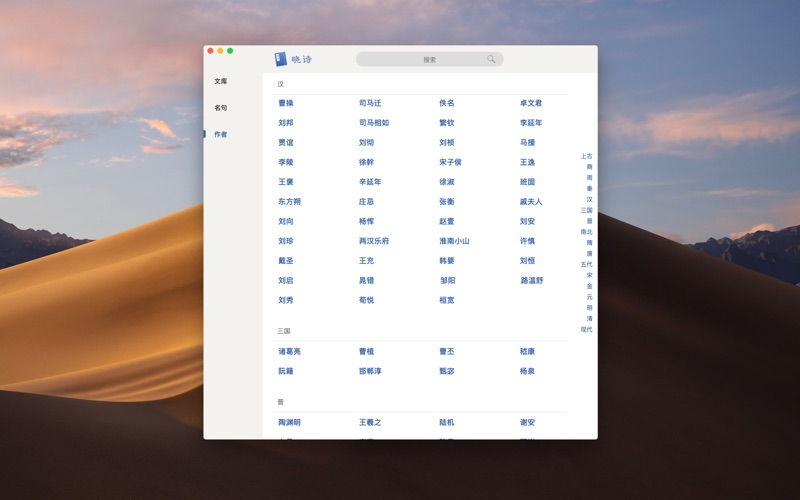Open author 辛延年
Screen dimensions: 800x500
(x=370, y=182)
